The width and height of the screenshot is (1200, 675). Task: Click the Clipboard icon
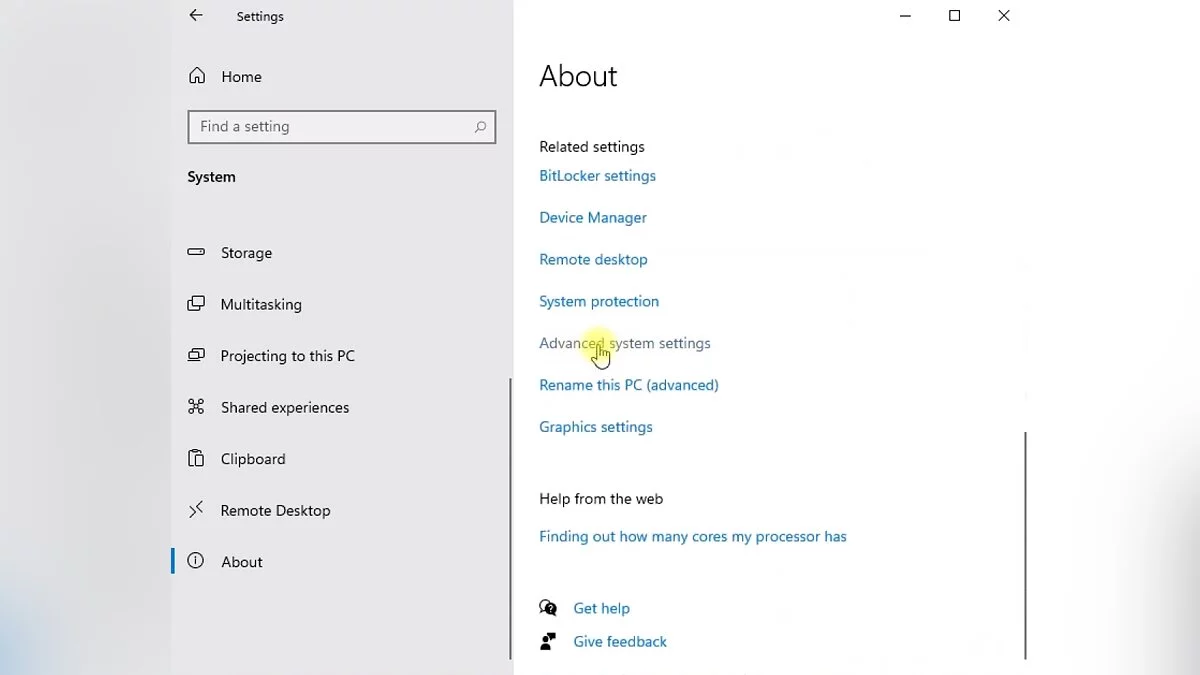click(x=197, y=459)
